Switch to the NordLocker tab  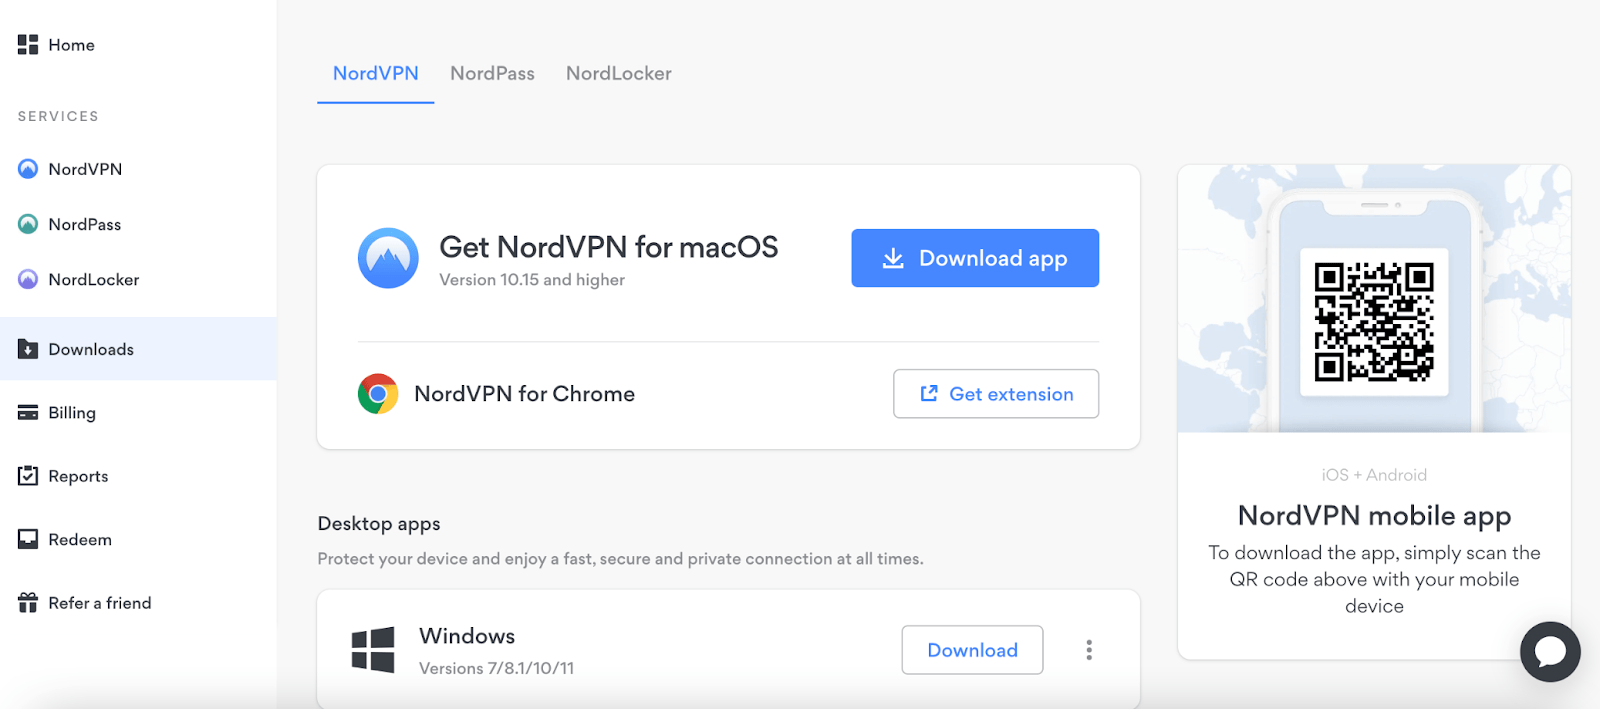pyautogui.click(x=617, y=73)
